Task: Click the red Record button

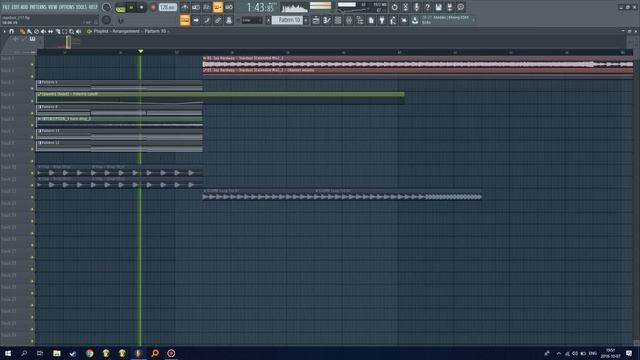Action: [153, 7]
